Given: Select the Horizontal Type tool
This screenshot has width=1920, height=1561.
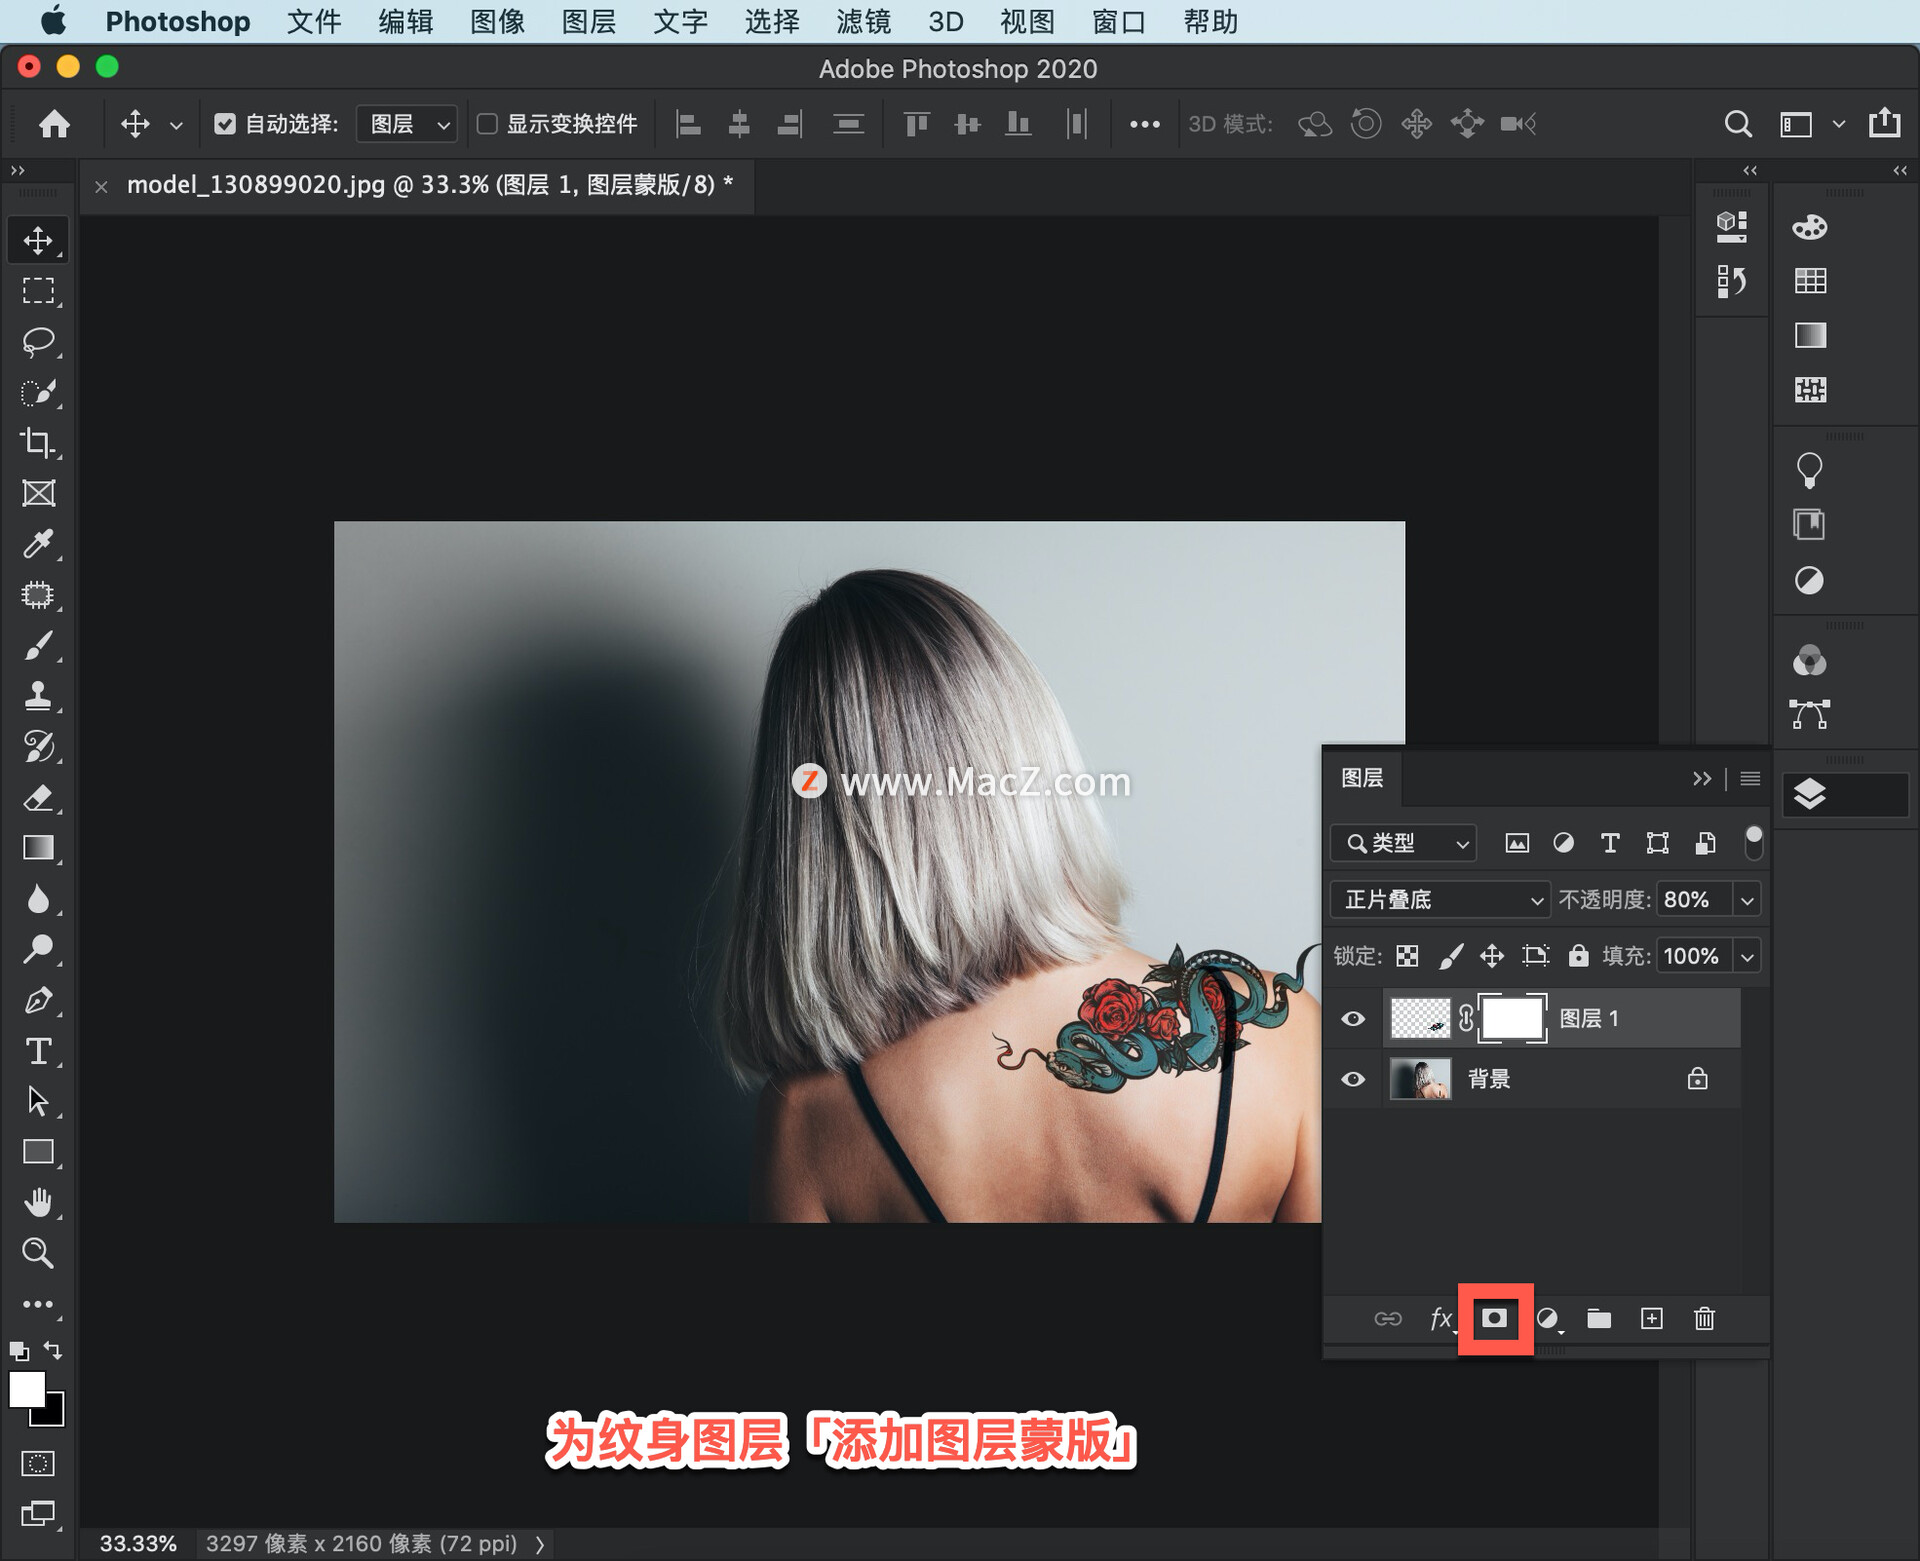Looking at the screenshot, I should 38,1051.
